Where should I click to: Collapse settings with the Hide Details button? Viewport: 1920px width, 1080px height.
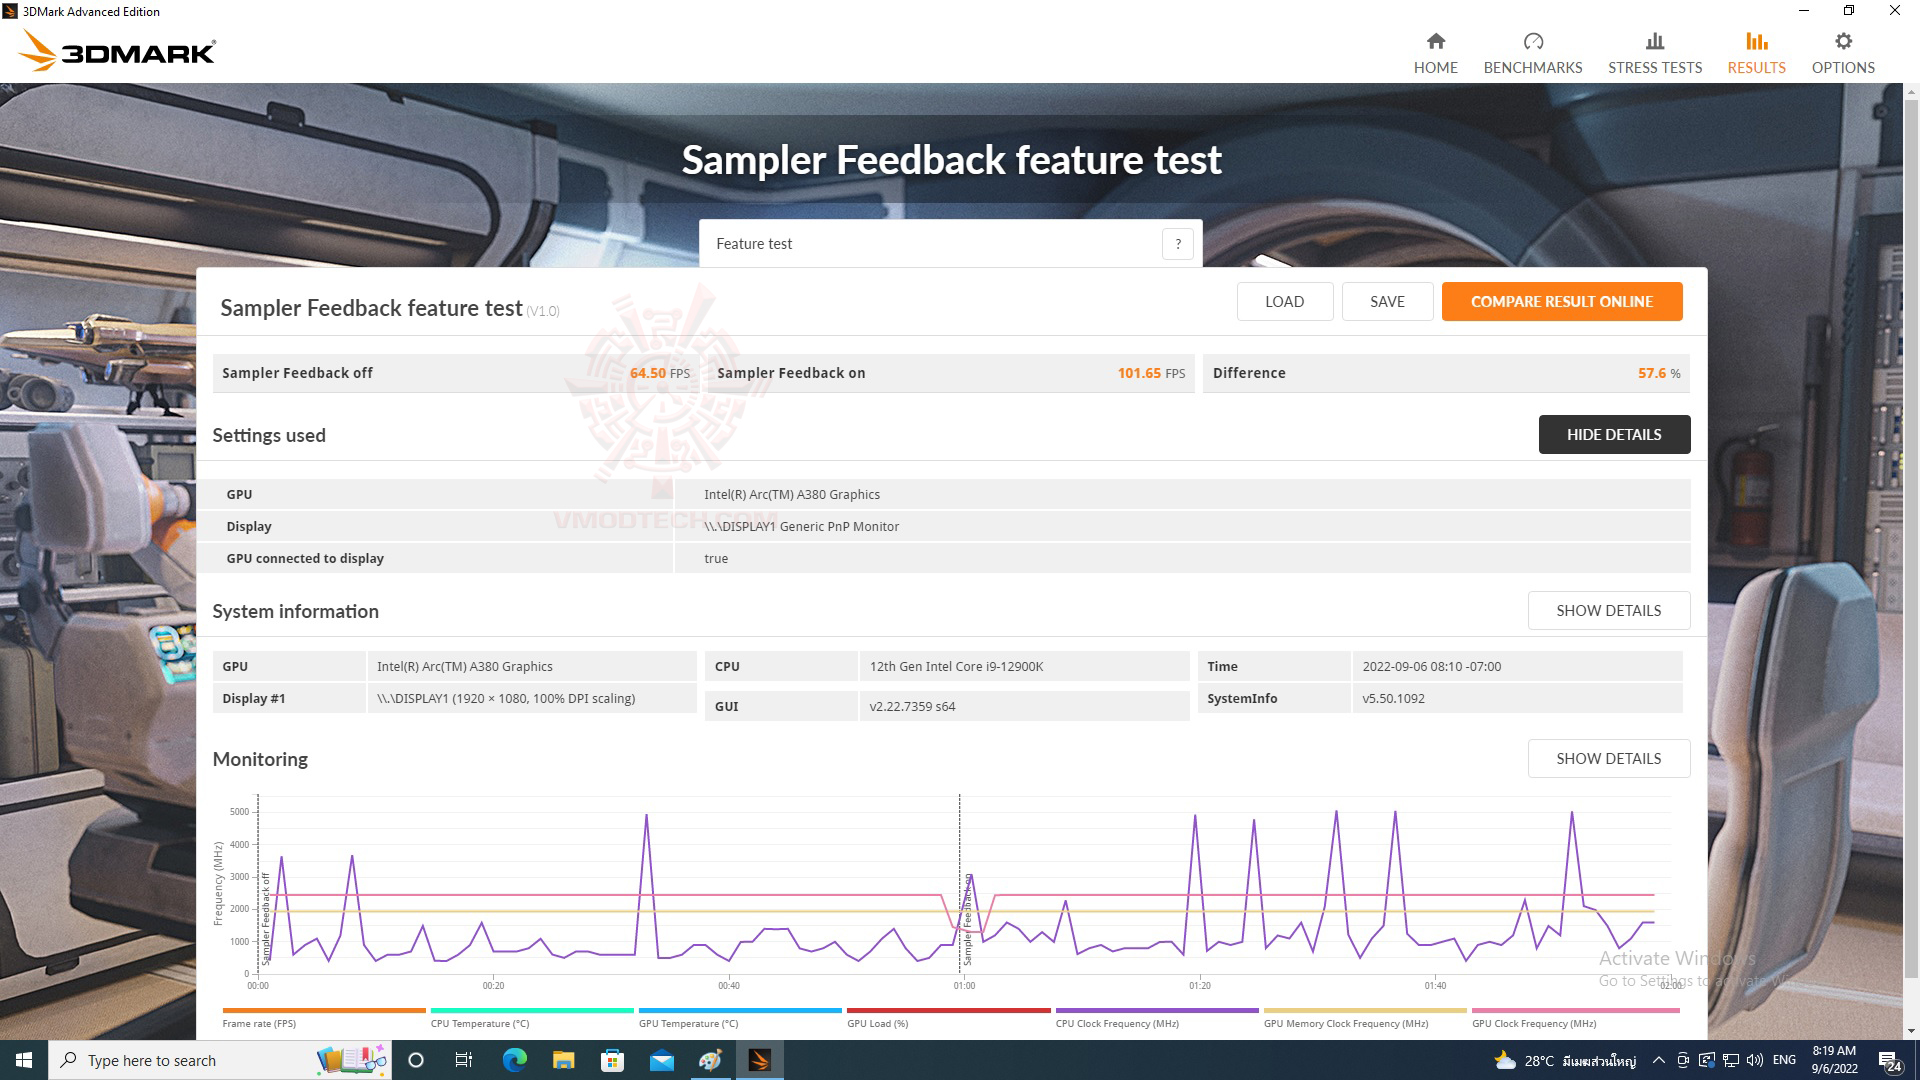tap(1613, 435)
